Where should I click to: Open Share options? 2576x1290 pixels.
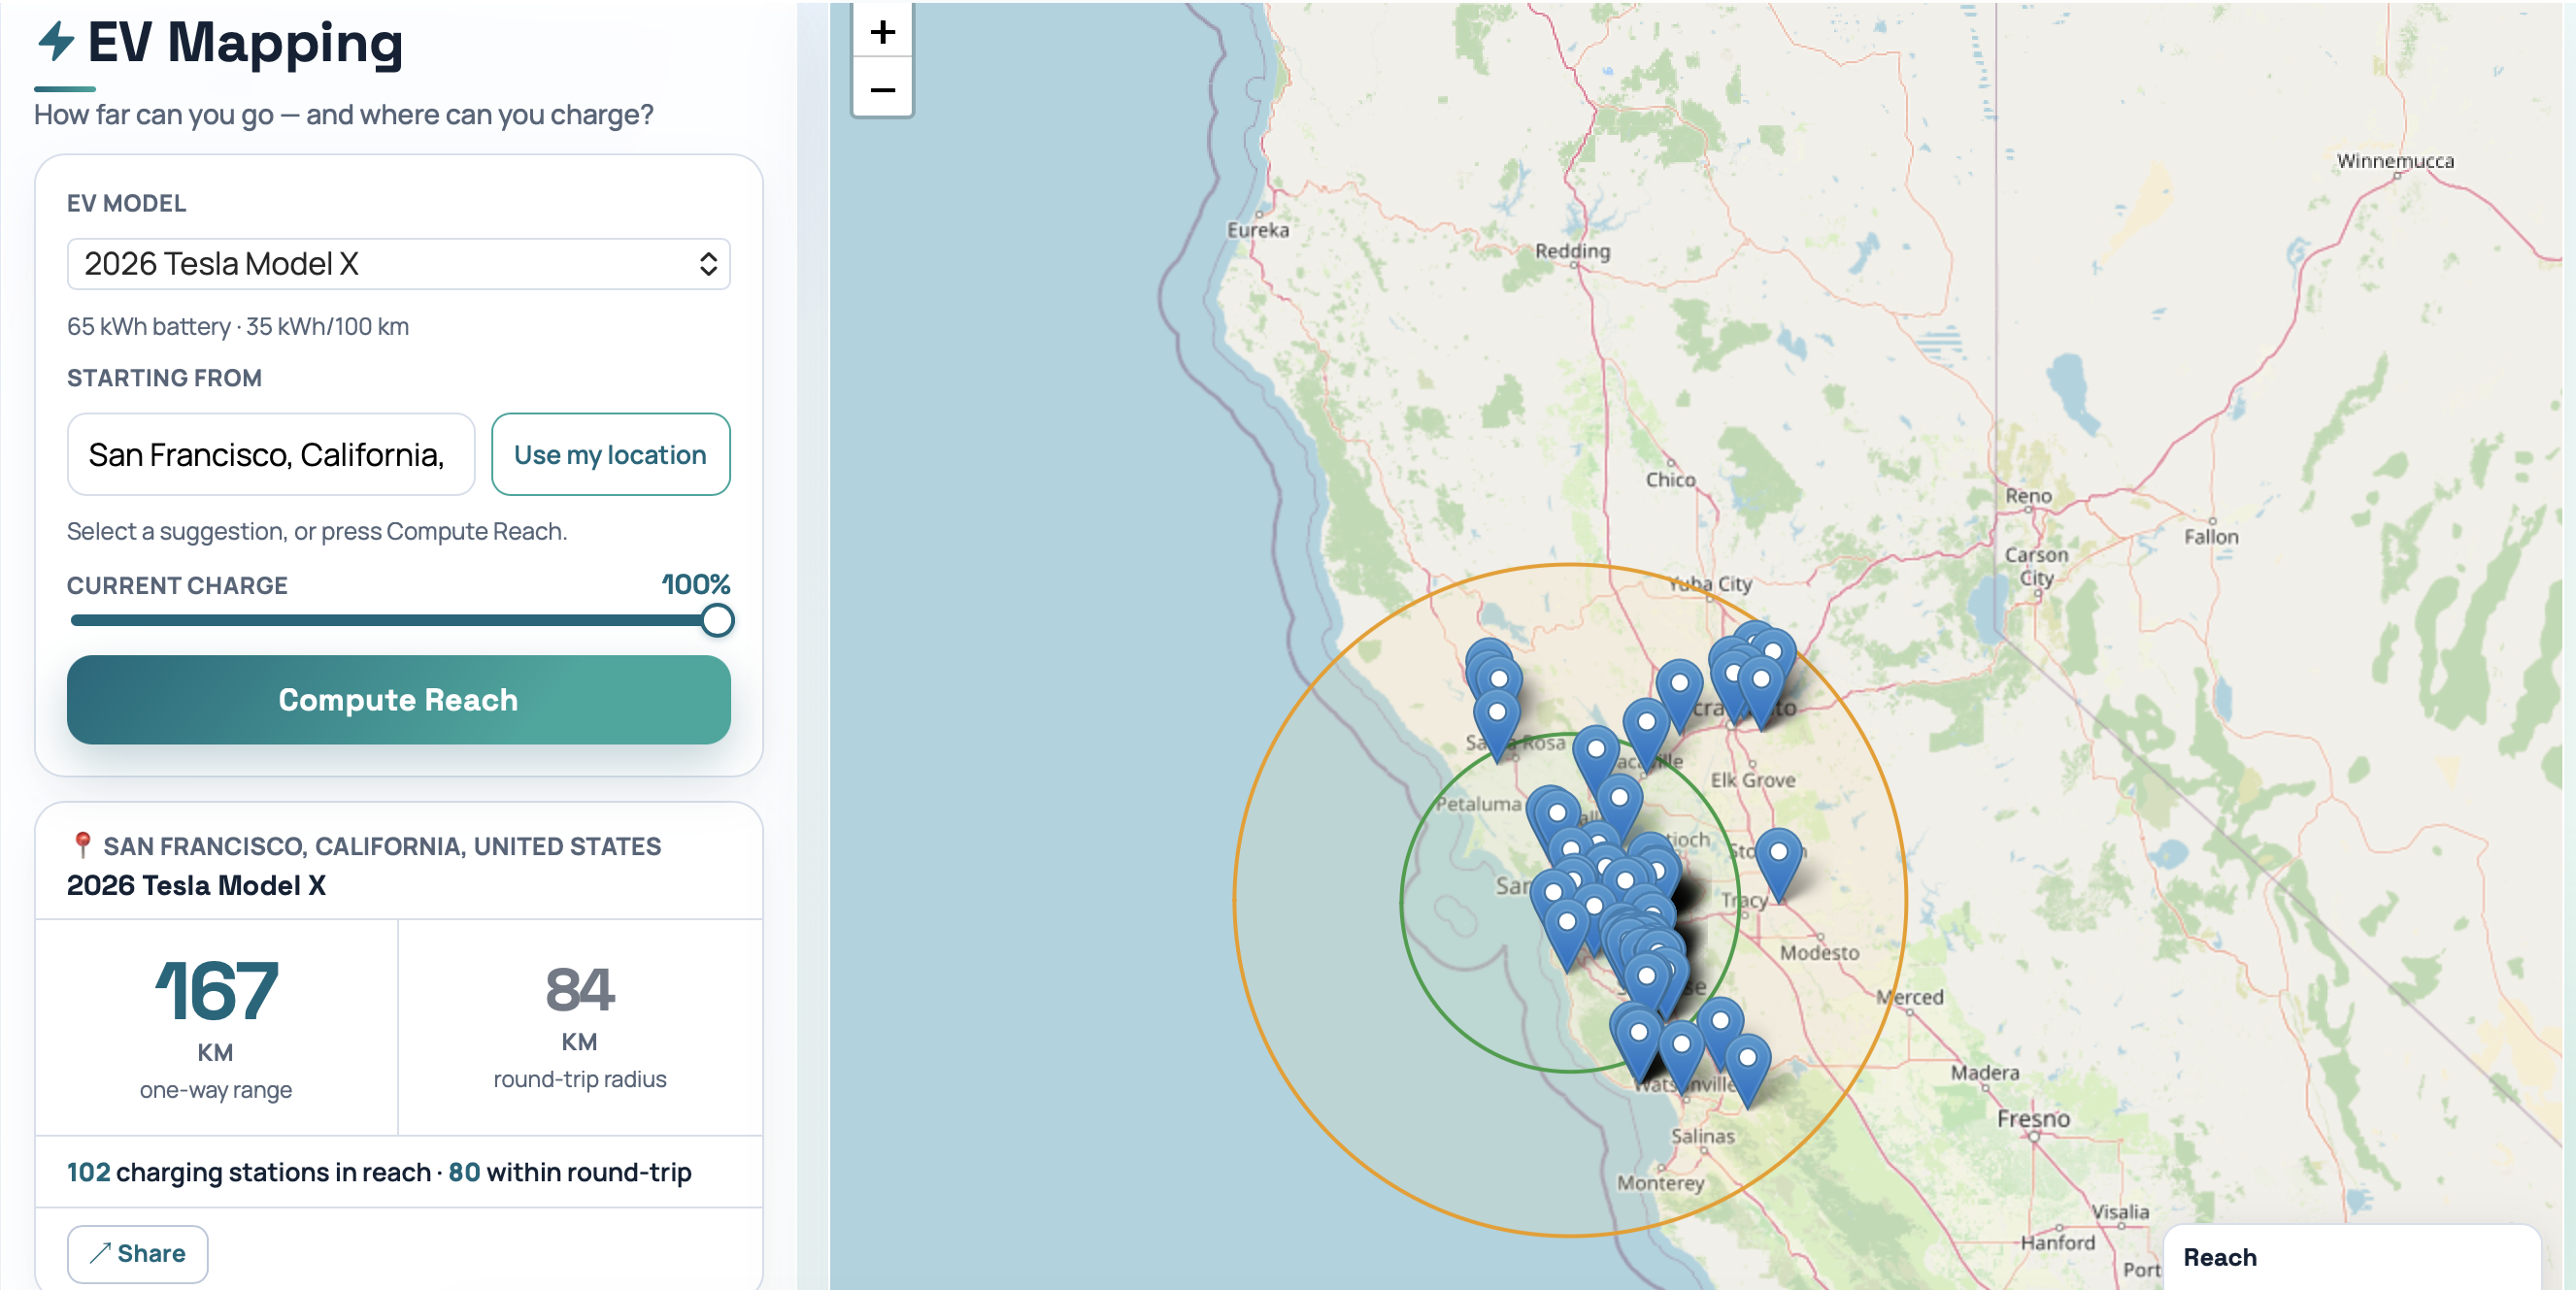coord(137,1253)
